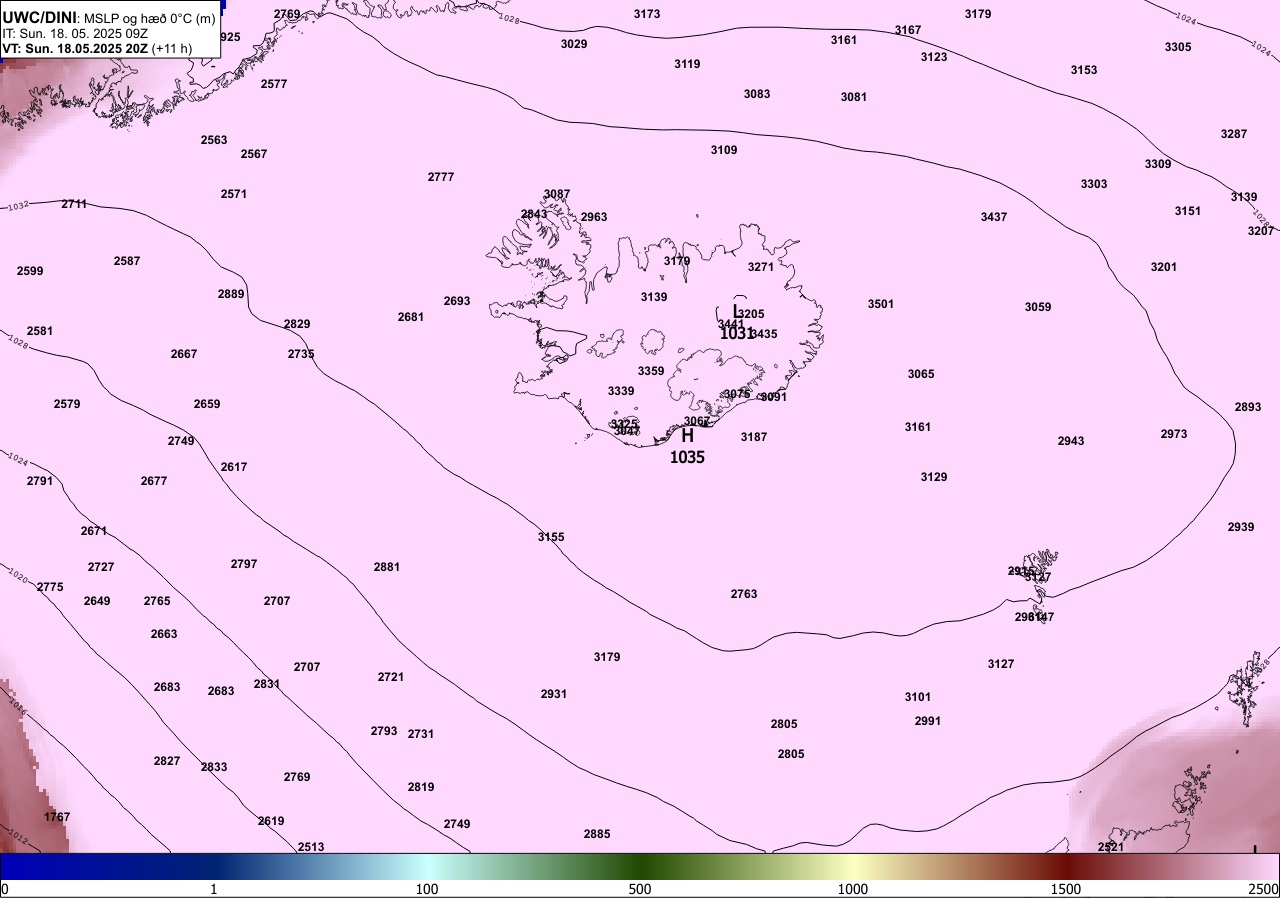Click the height value 2889
The height and width of the screenshot is (898, 1280).
[231, 294]
